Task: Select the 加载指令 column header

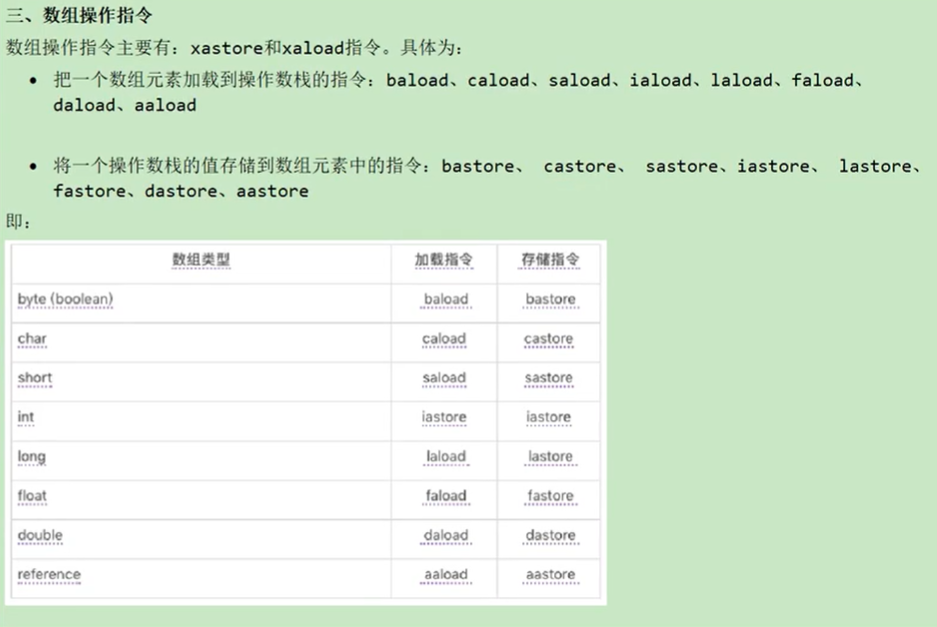Action: [444, 260]
